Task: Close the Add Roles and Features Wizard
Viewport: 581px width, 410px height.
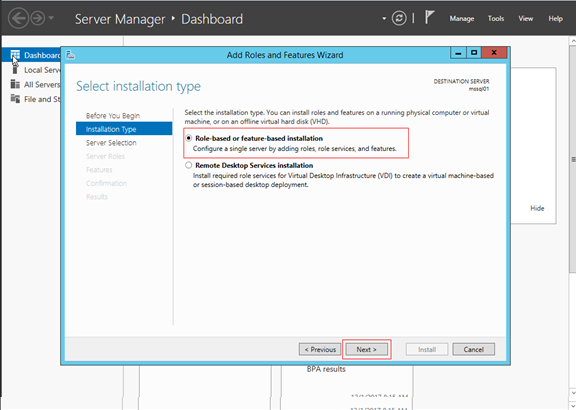Action: coord(494,53)
